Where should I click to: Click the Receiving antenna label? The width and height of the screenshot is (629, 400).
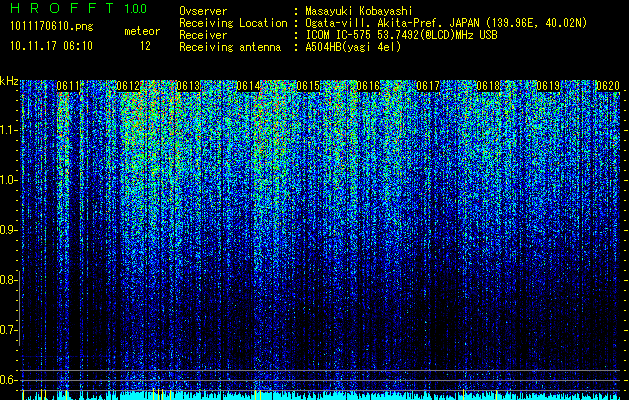tap(230, 47)
